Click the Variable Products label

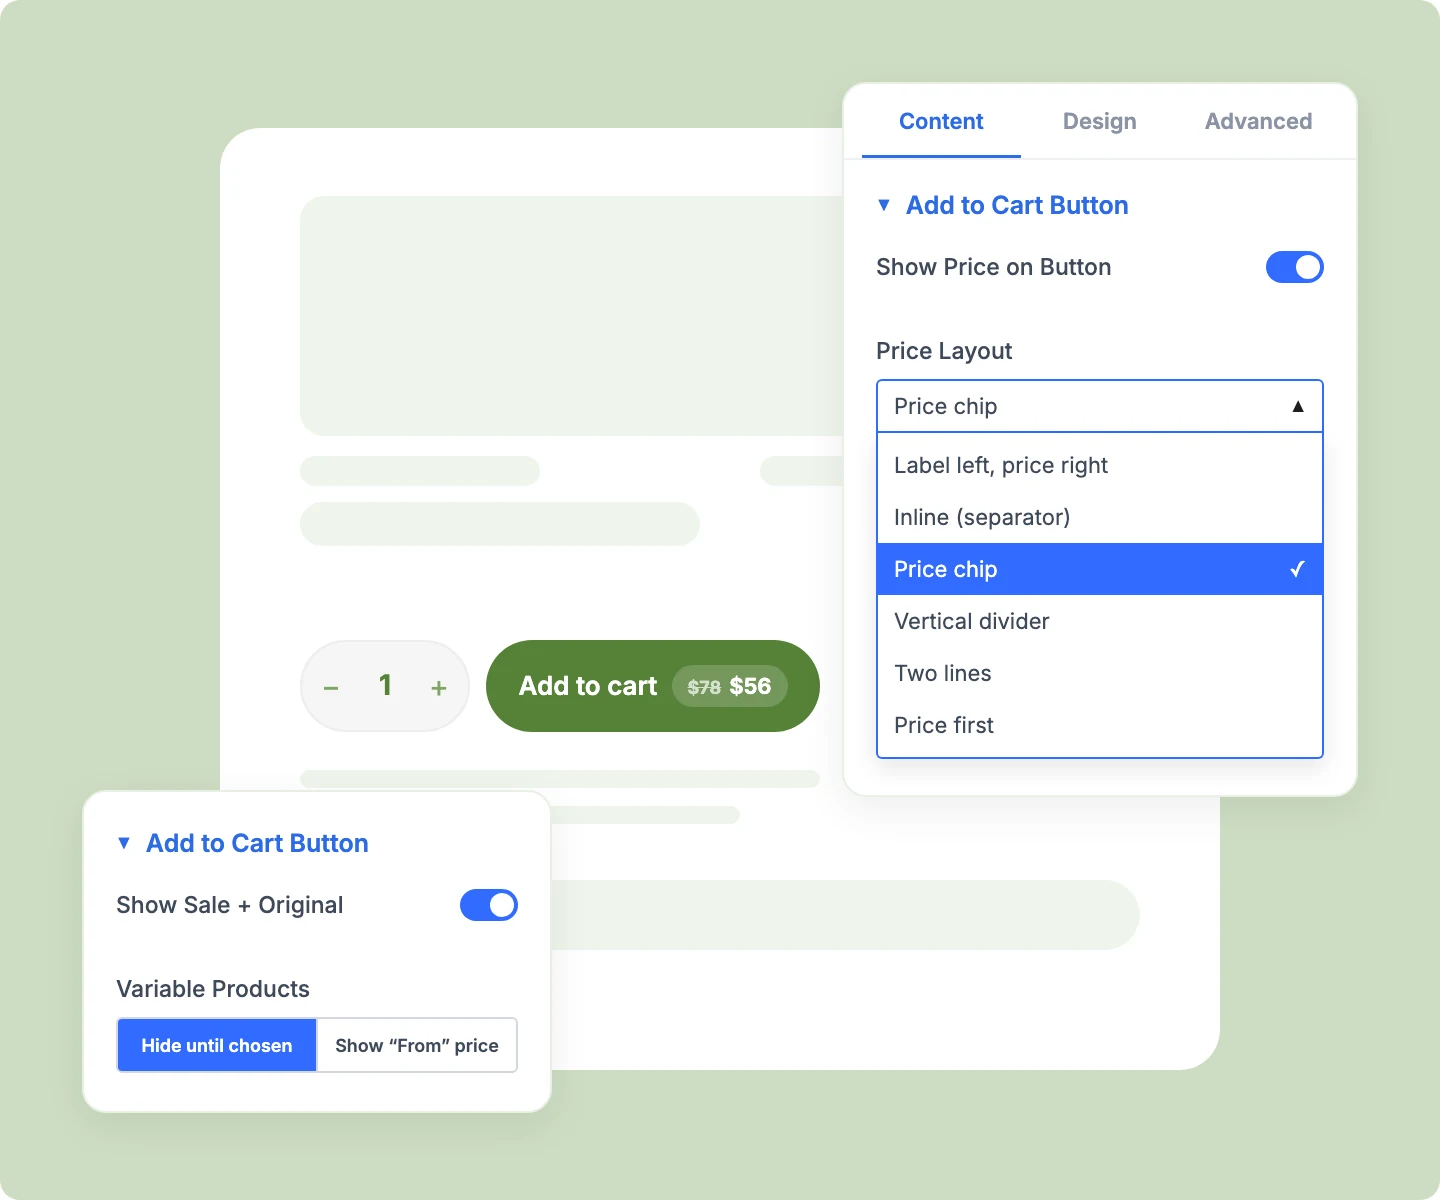point(213,989)
